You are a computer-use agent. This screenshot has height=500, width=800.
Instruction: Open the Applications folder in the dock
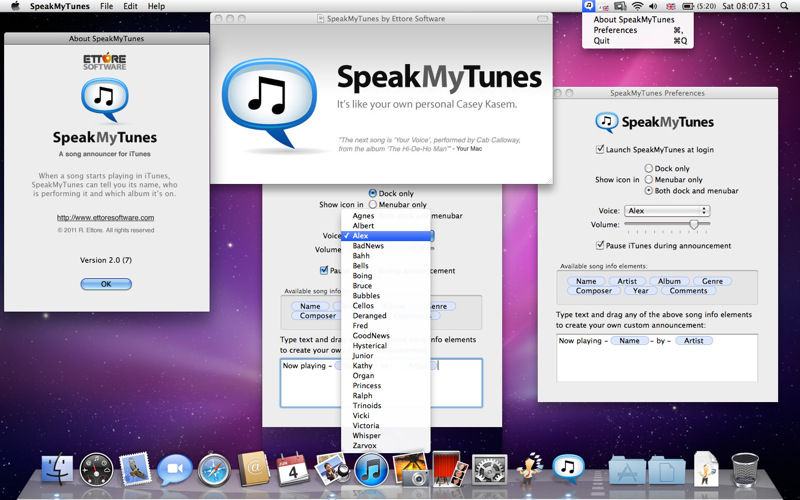pyautogui.click(x=627, y=470)
